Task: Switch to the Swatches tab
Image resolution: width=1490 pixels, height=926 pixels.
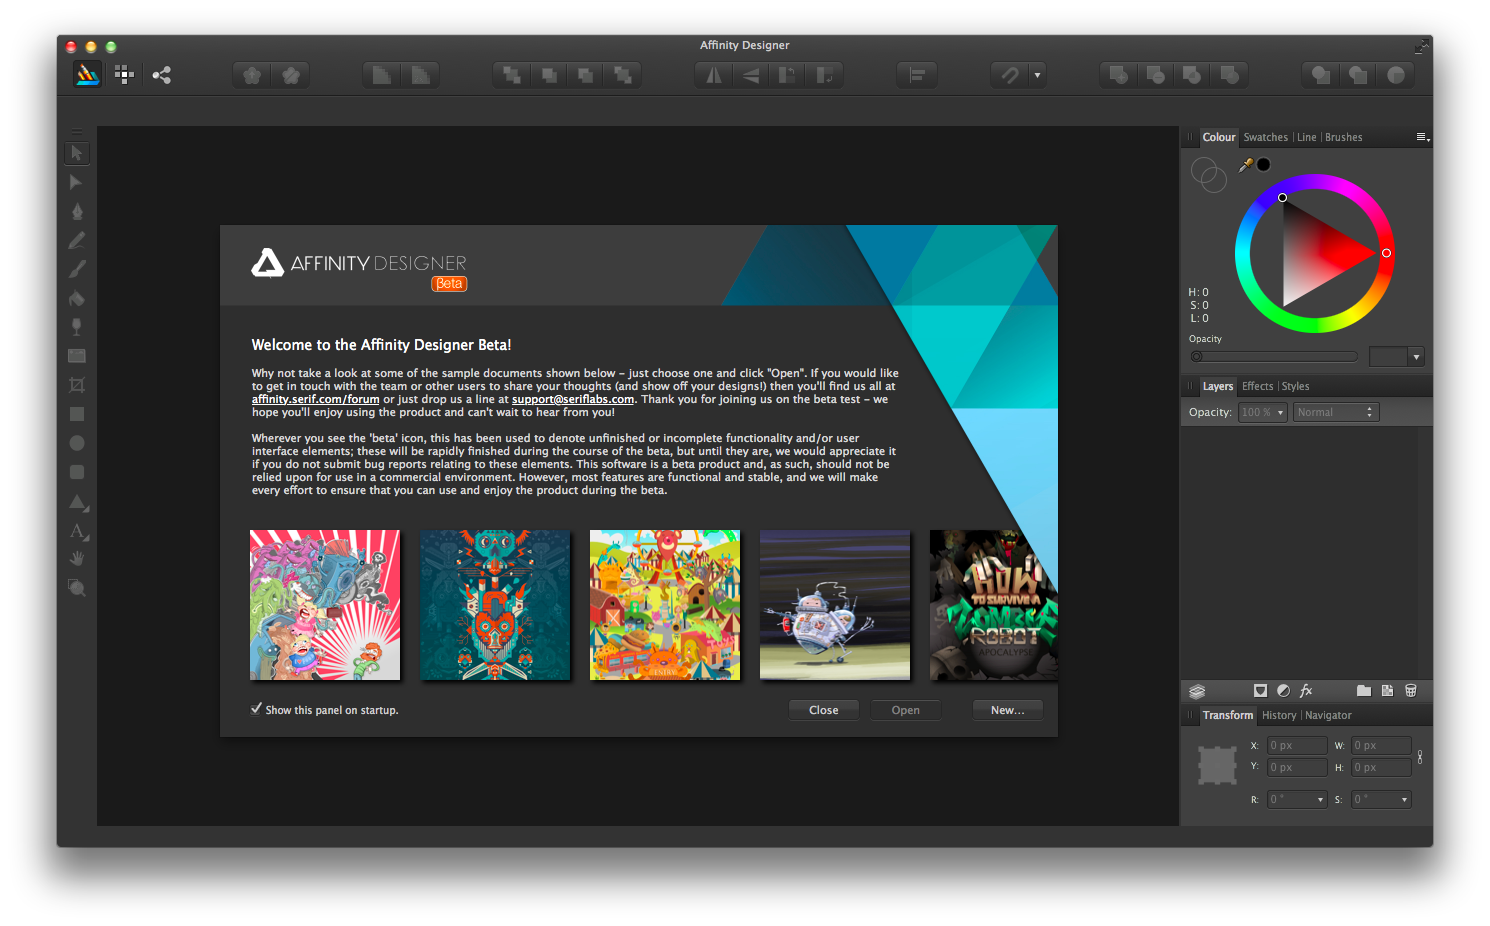Action: pos(1266,137)
